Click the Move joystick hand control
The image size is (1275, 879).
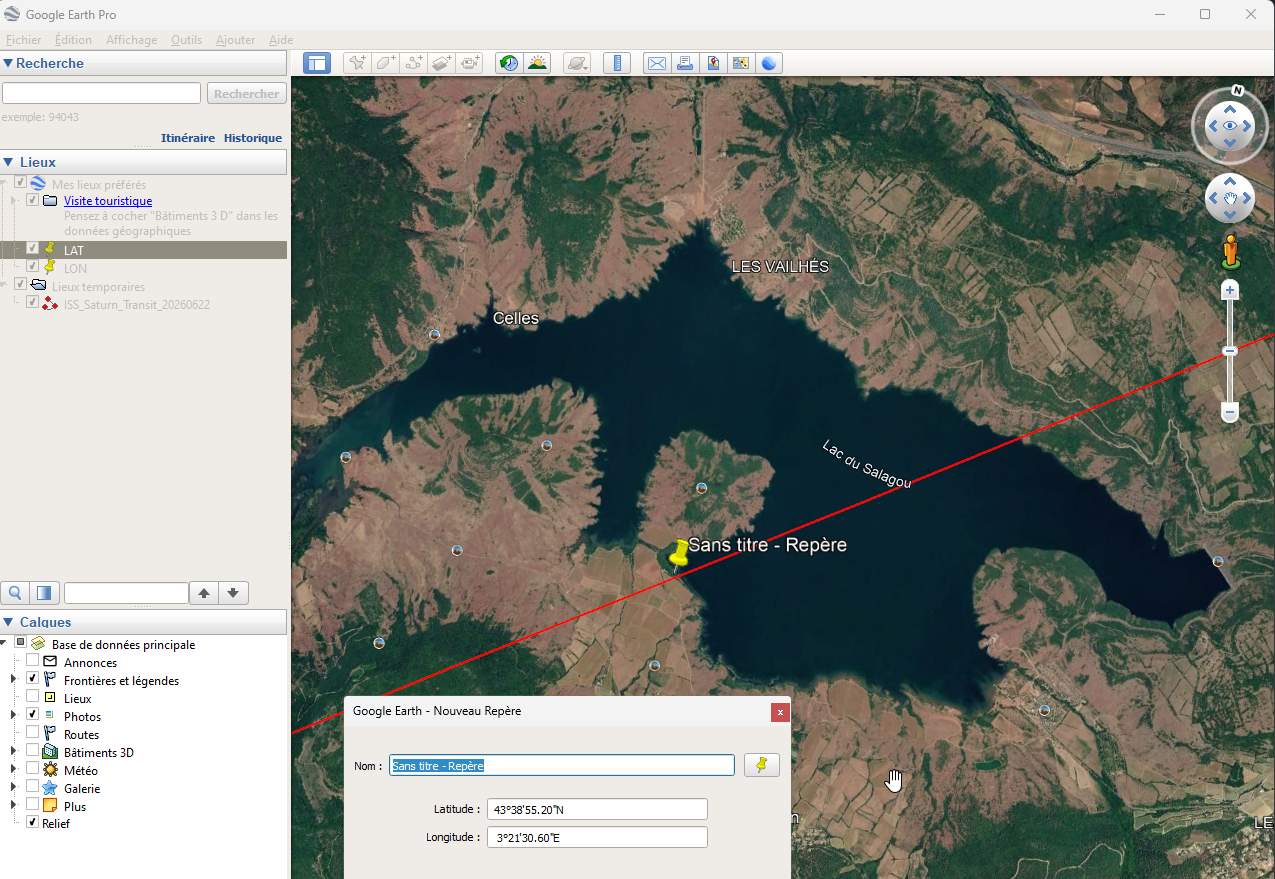(x=1230, y=198)
